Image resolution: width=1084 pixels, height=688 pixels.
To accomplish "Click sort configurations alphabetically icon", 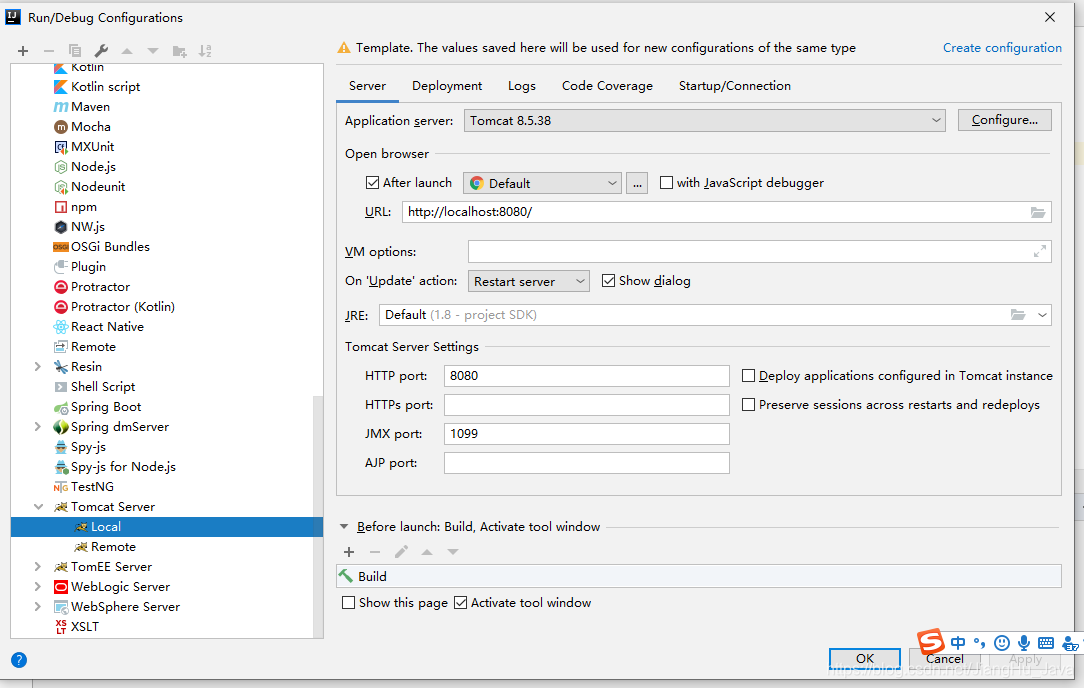I will pyautogui.click(x=205, y=51).
